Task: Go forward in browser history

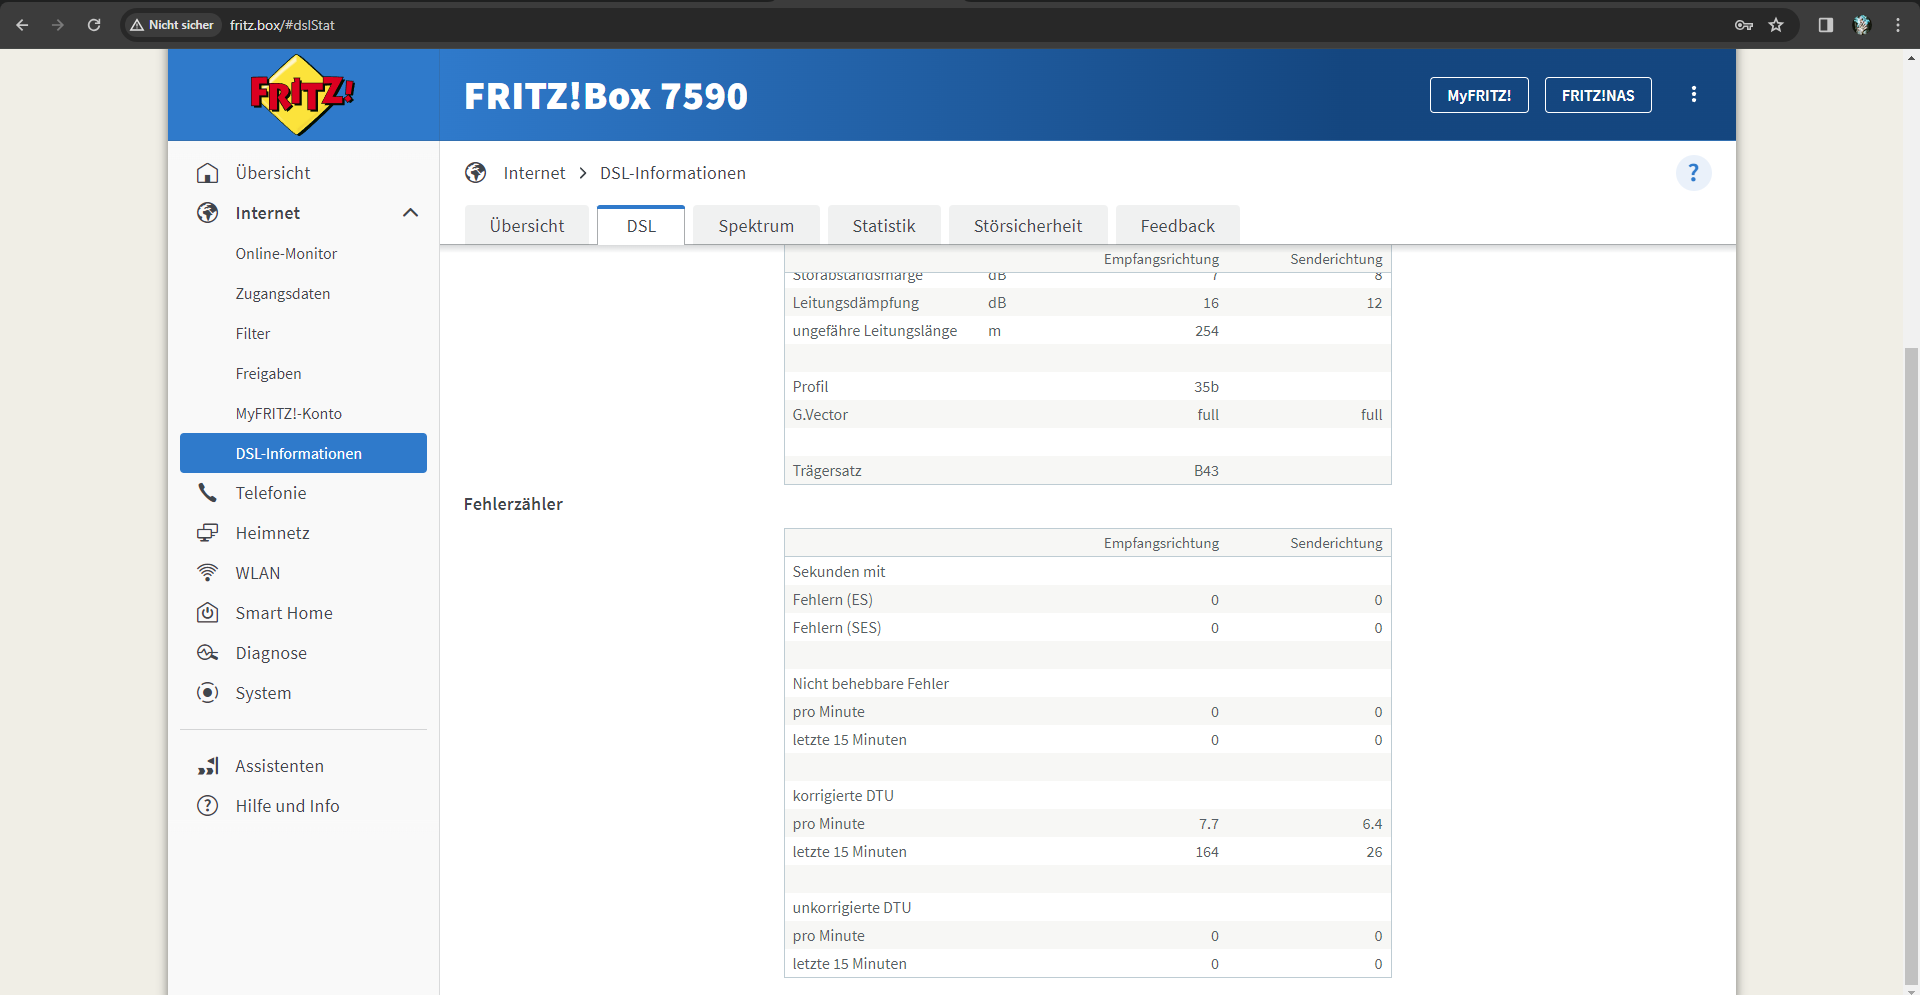Action: coord(58,25)
